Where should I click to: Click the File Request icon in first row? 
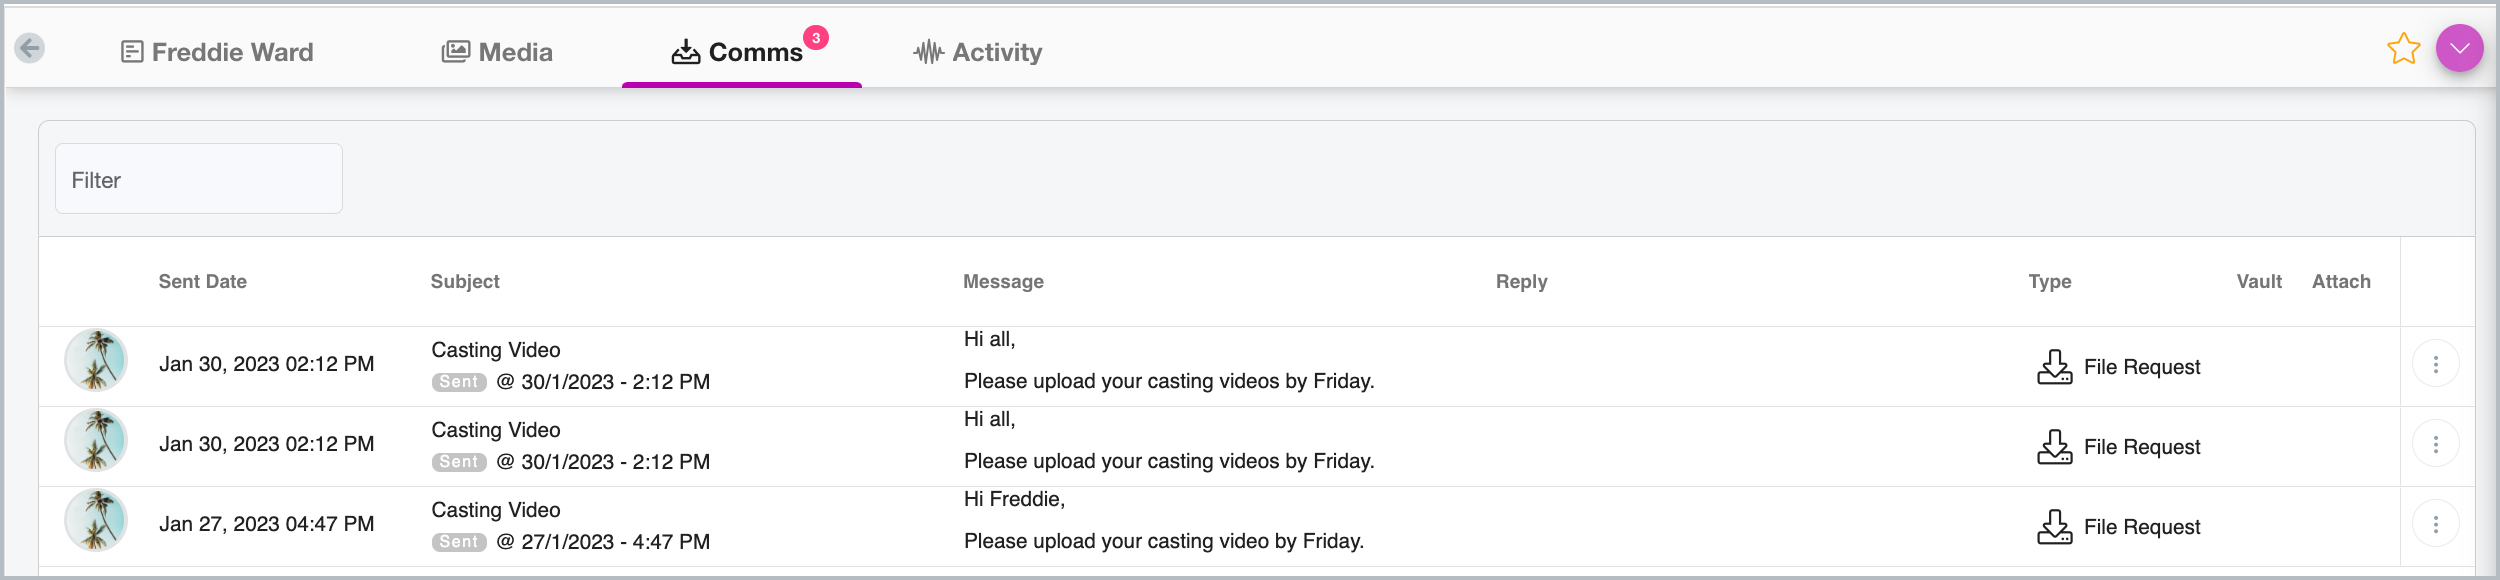[2054, 367]
